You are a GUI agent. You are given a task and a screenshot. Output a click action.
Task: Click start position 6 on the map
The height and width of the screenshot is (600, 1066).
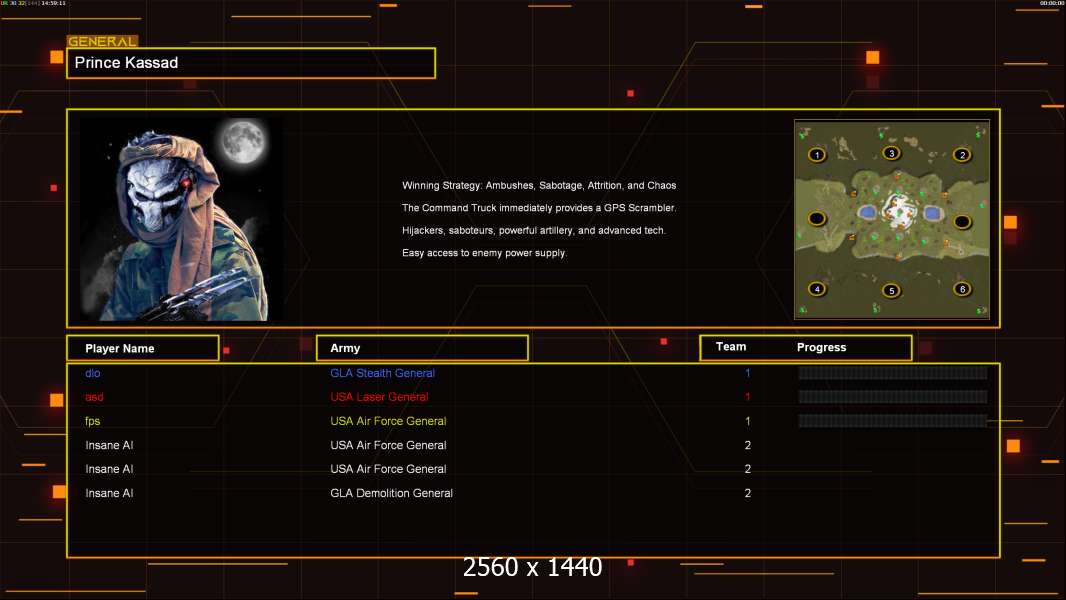coord(962,289)
